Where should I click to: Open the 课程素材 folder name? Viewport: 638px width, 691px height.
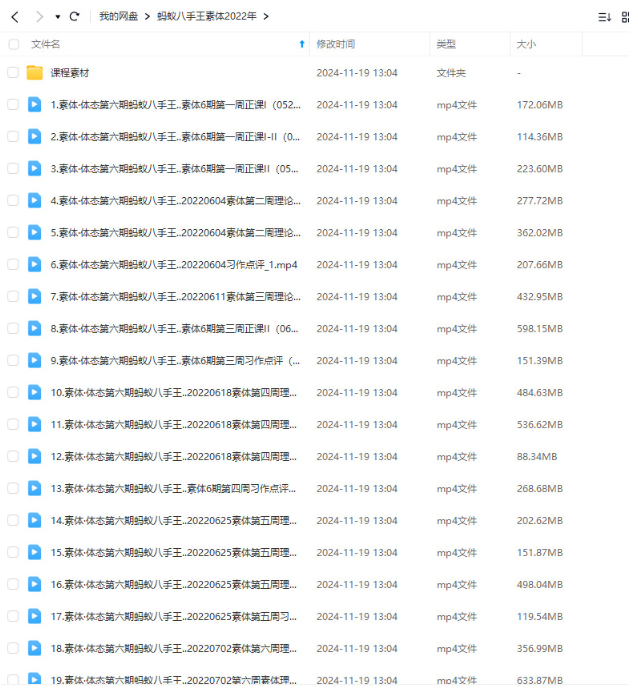point(70,73)
